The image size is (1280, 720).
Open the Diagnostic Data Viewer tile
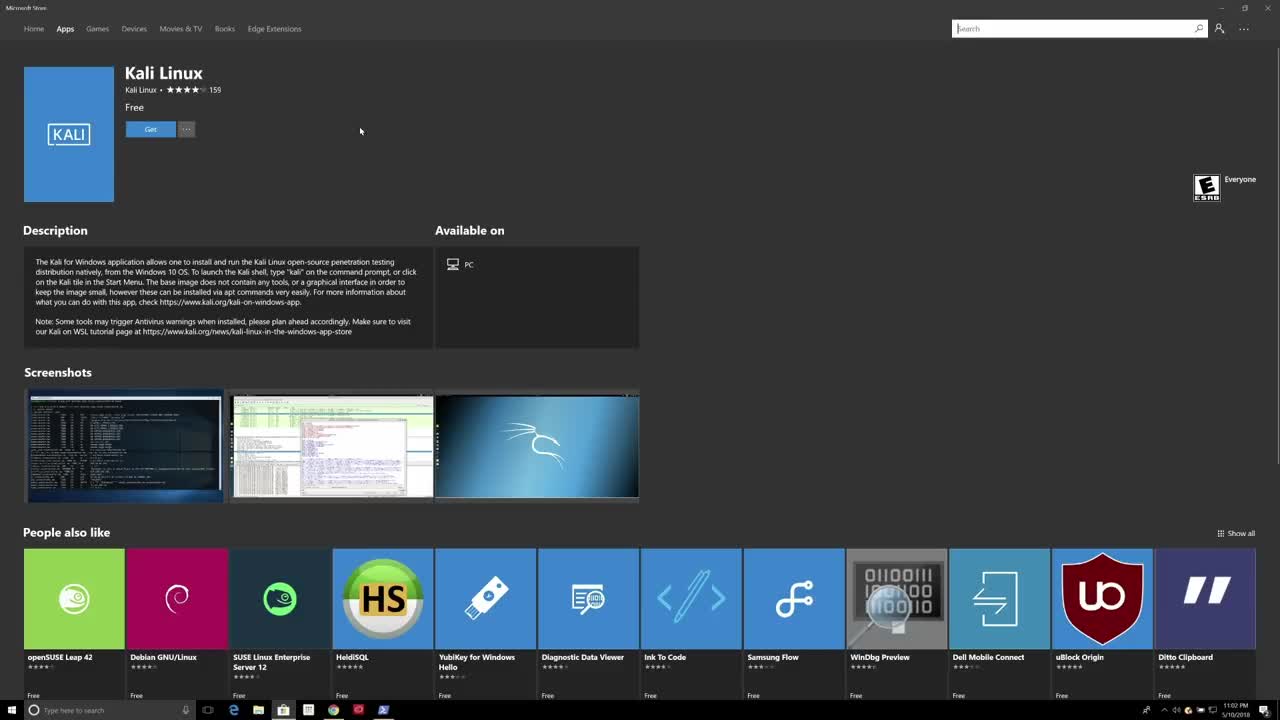pyautogui.click(x=588, y=624)
